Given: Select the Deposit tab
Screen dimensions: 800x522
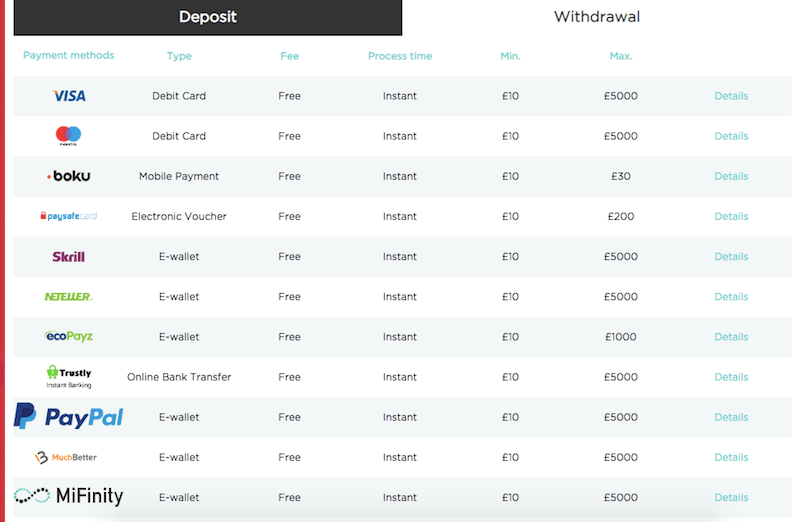Looking at the screenshot, I should [208, 17].
